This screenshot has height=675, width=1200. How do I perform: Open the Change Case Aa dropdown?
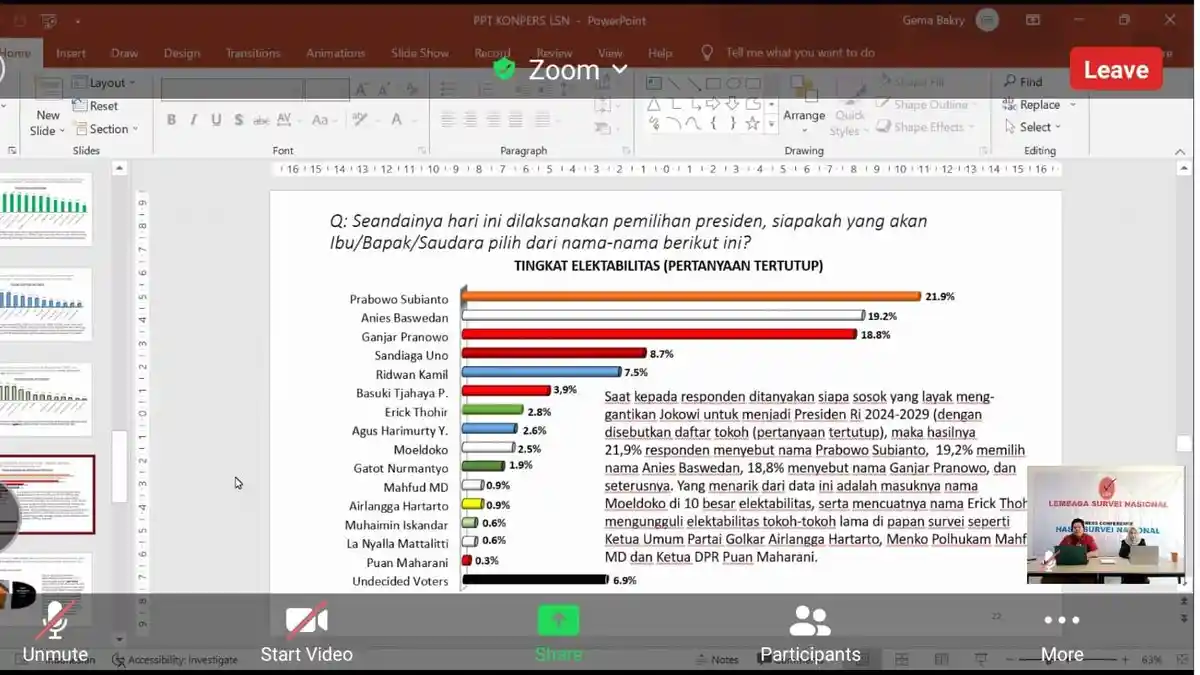pyautogui.click(x=324, y=120)
